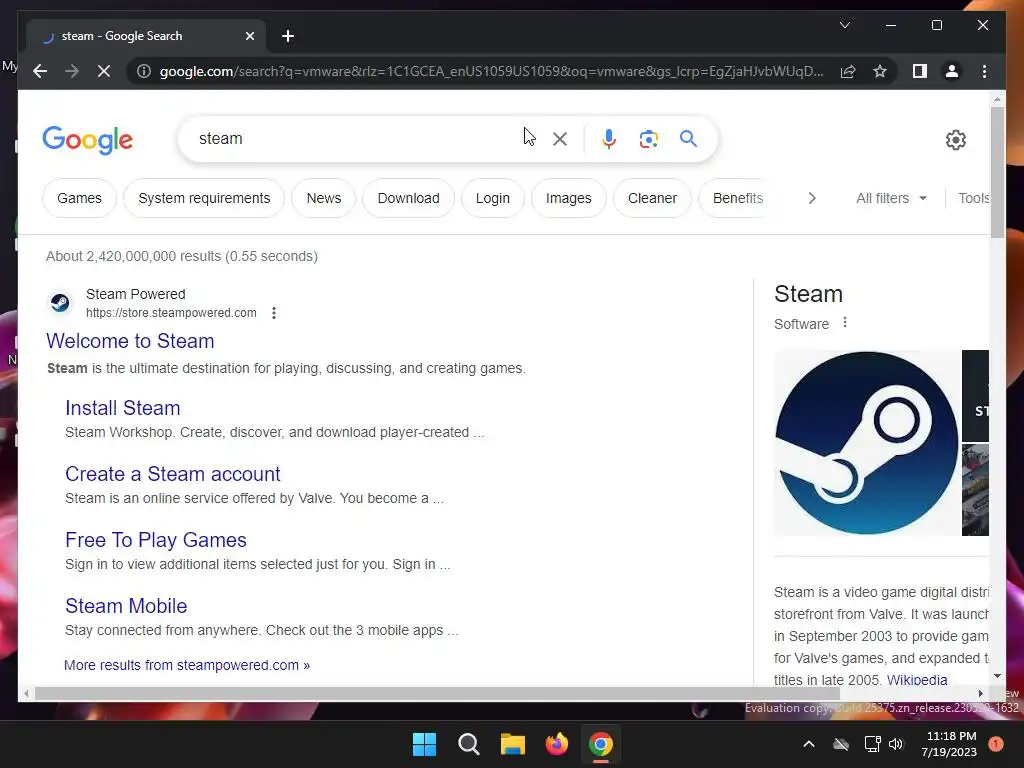Click Steam Powered site favicon
This screenshot has height=768, width=1024.
pos(60,303)
